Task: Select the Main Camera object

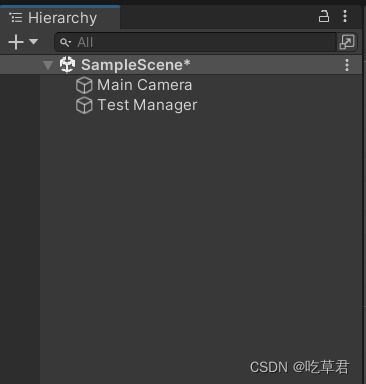Action: 145,85
